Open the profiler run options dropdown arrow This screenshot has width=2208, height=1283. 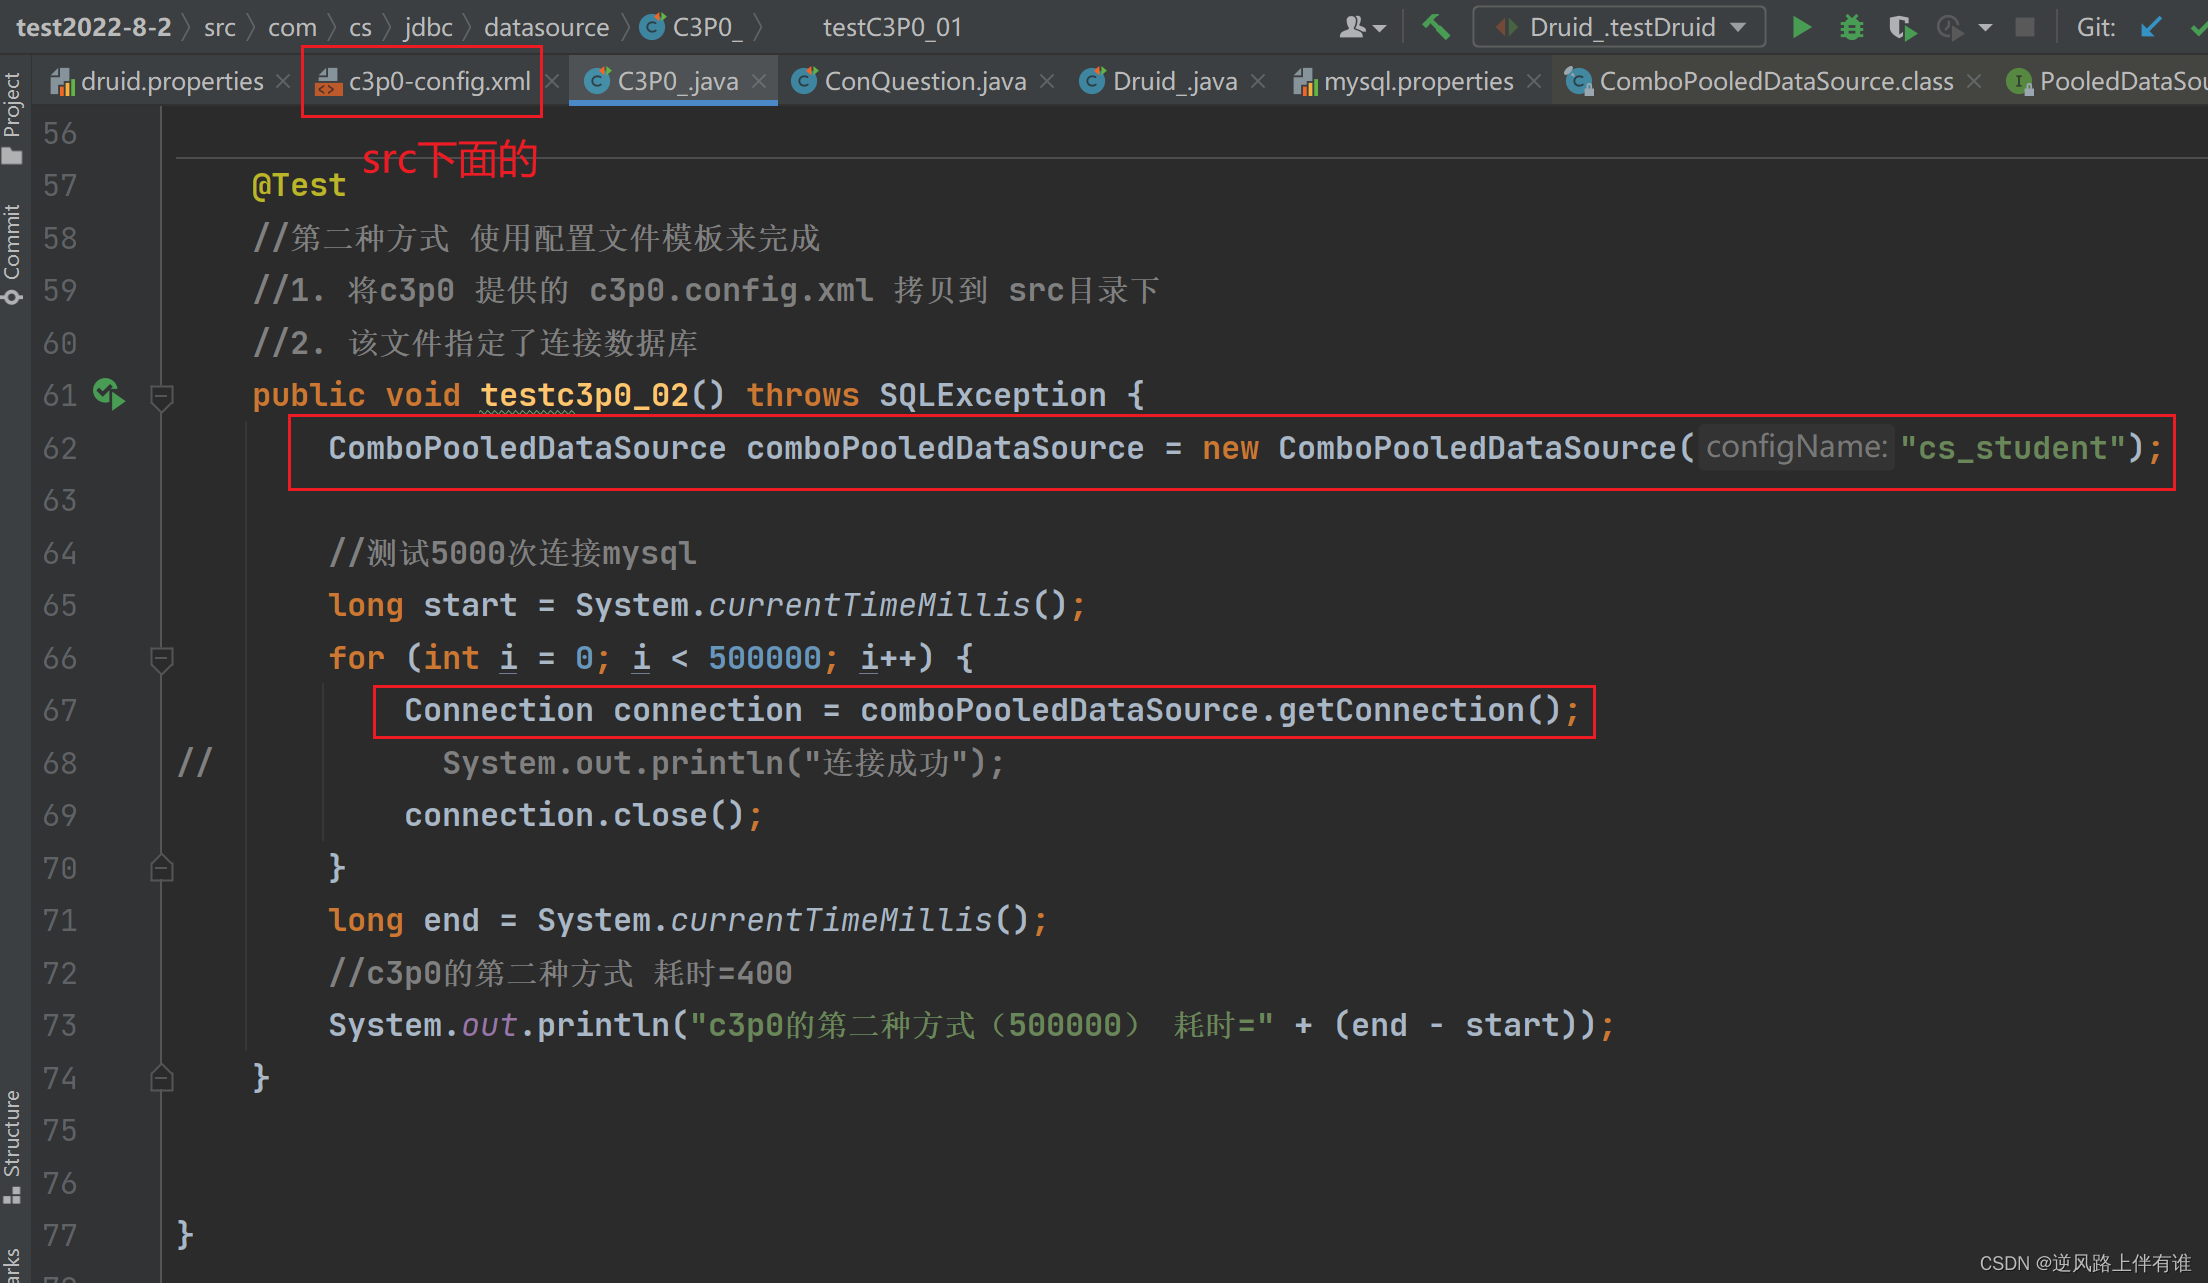coord(1986,27)
